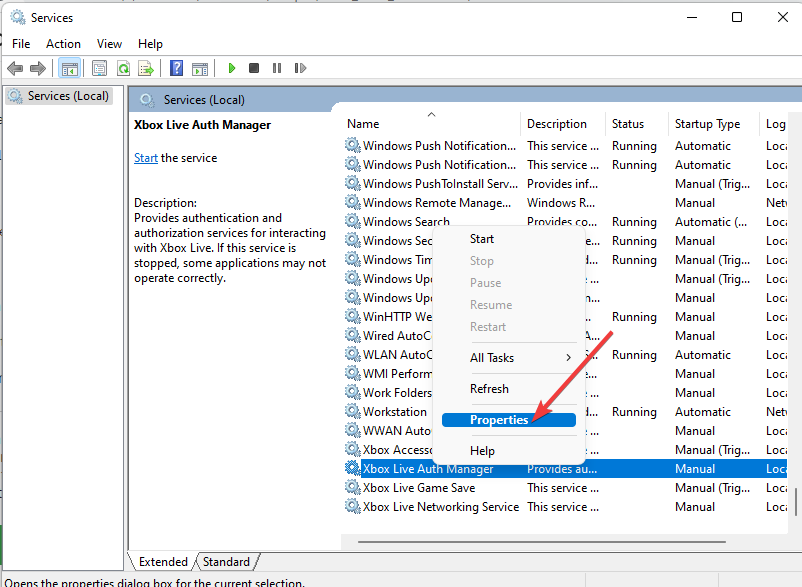Click the Stop Service square toolbar icon
This screenshot has width=802, height=587.
pos(254,68)
